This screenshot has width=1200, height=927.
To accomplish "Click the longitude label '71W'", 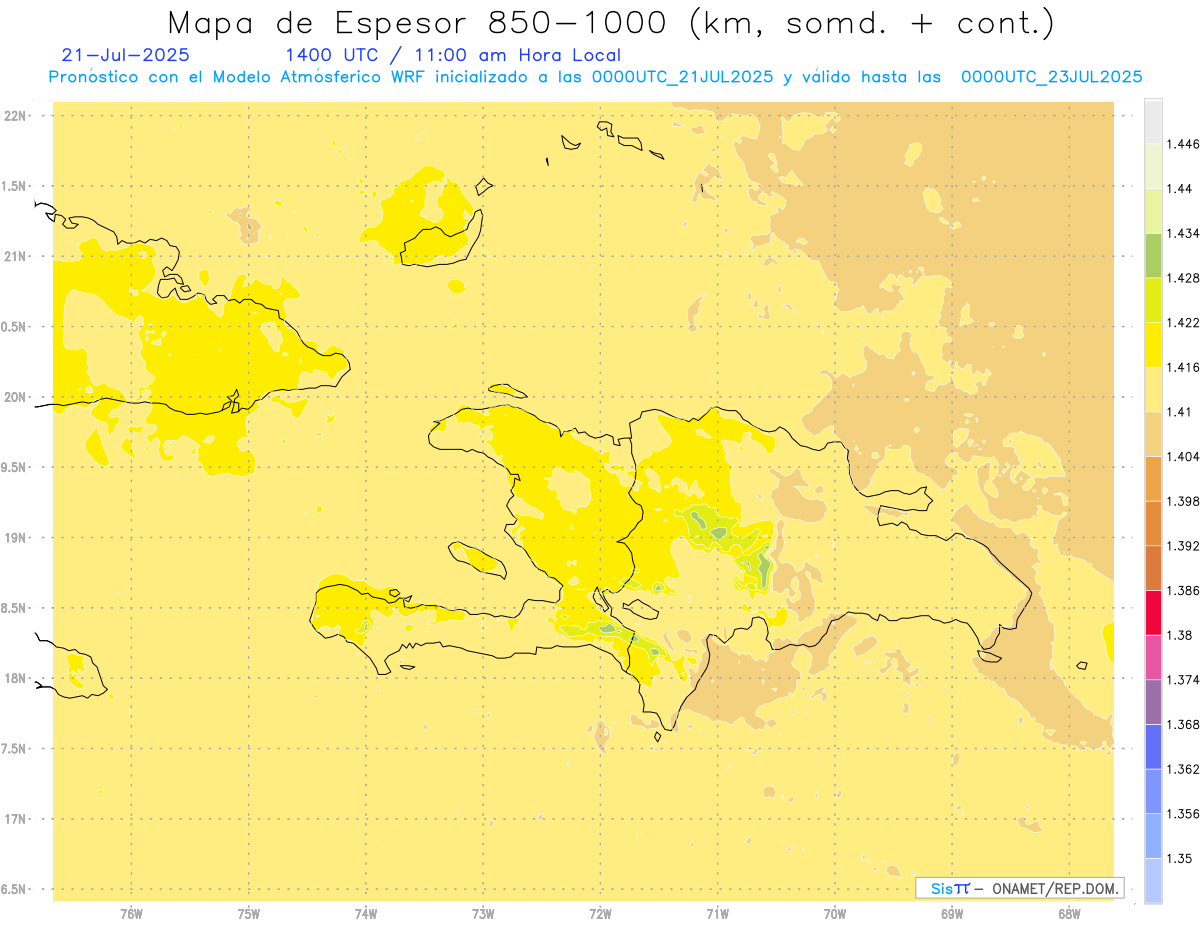I will click(717, 913).
